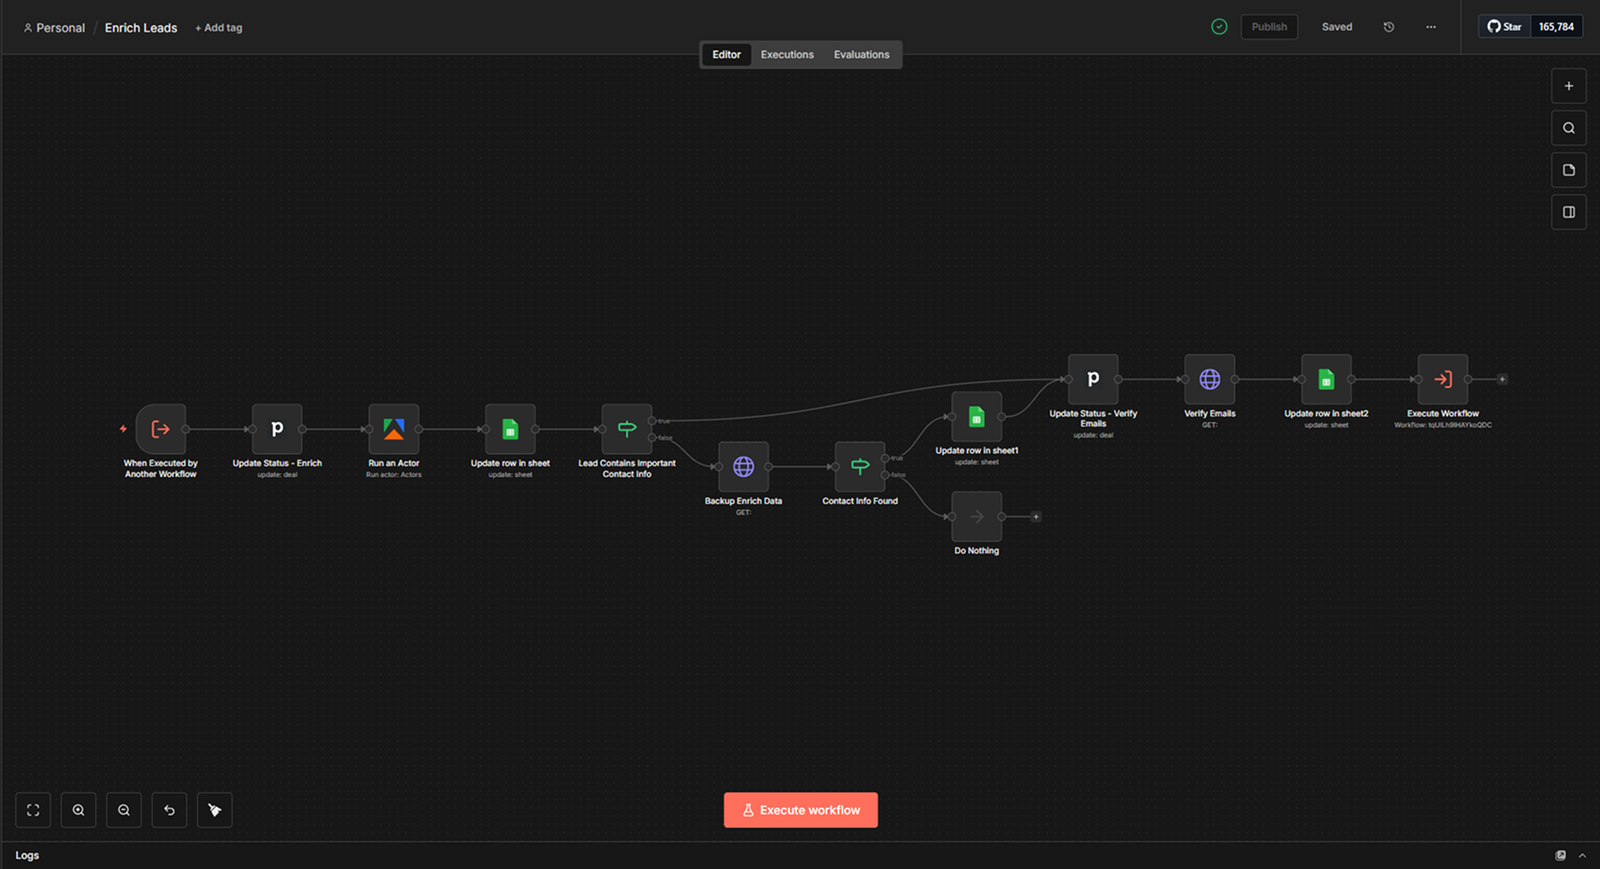The height and width of the screenshot is (869, 1600).
Task: Select the 'When Executed by Another Workflow' trigger
Action: point(160,429)
